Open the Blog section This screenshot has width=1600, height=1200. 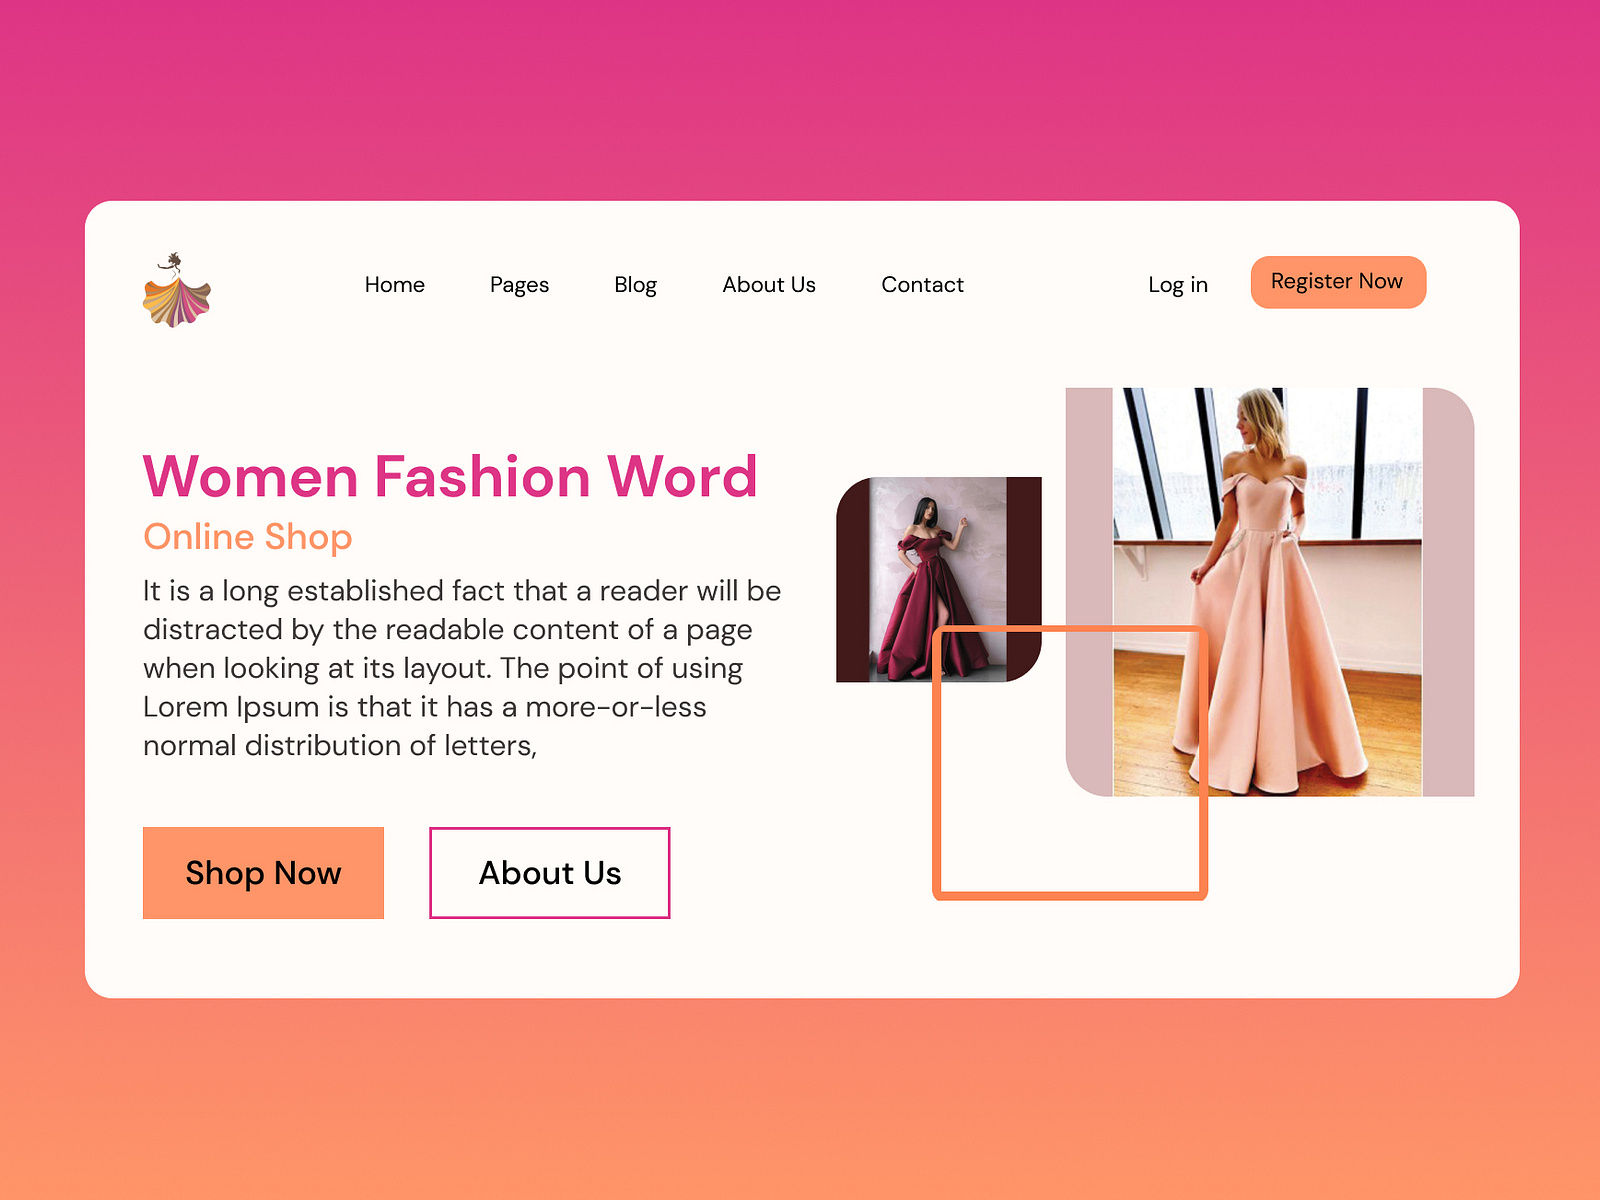pos(636,285)
